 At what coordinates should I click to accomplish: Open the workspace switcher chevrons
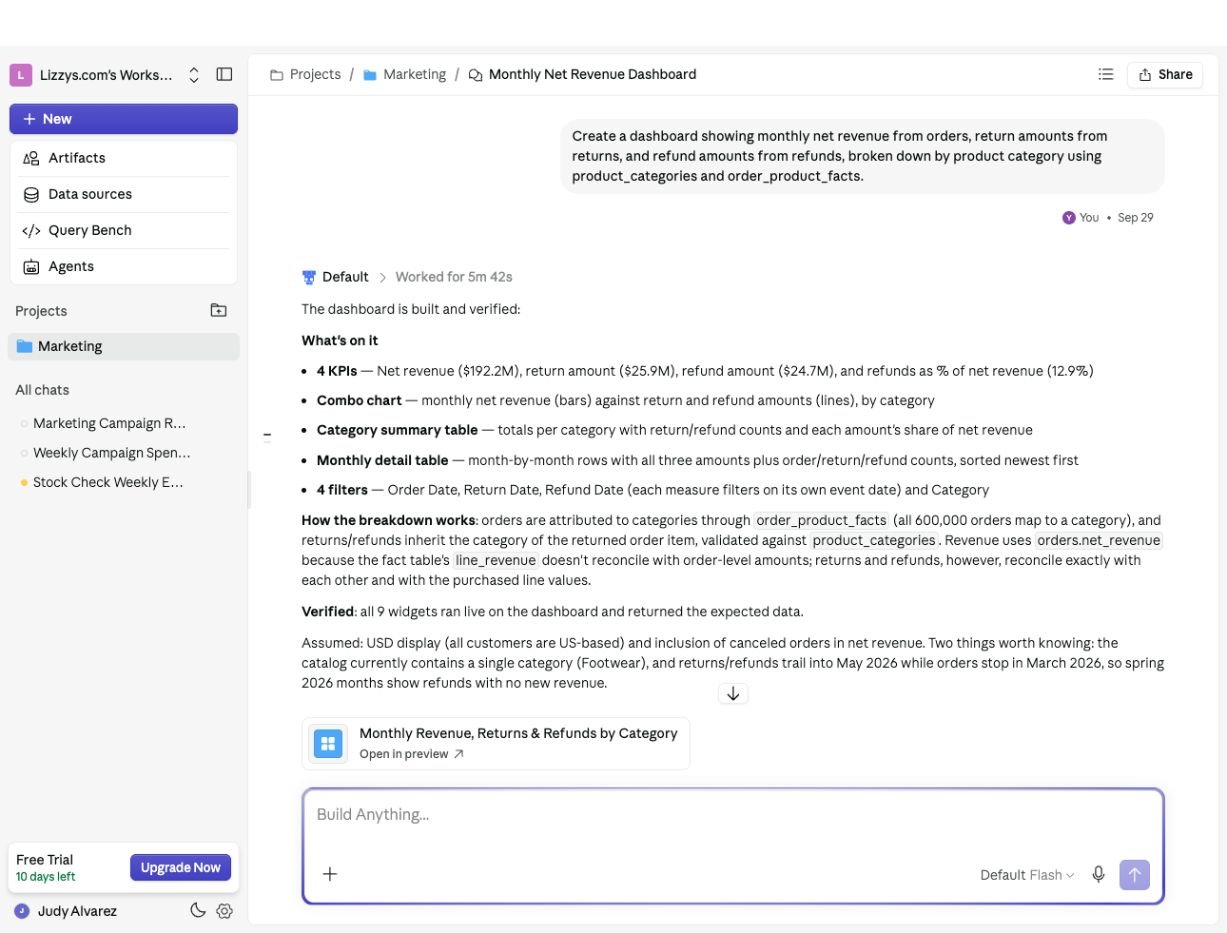click(x=194, y=75)
